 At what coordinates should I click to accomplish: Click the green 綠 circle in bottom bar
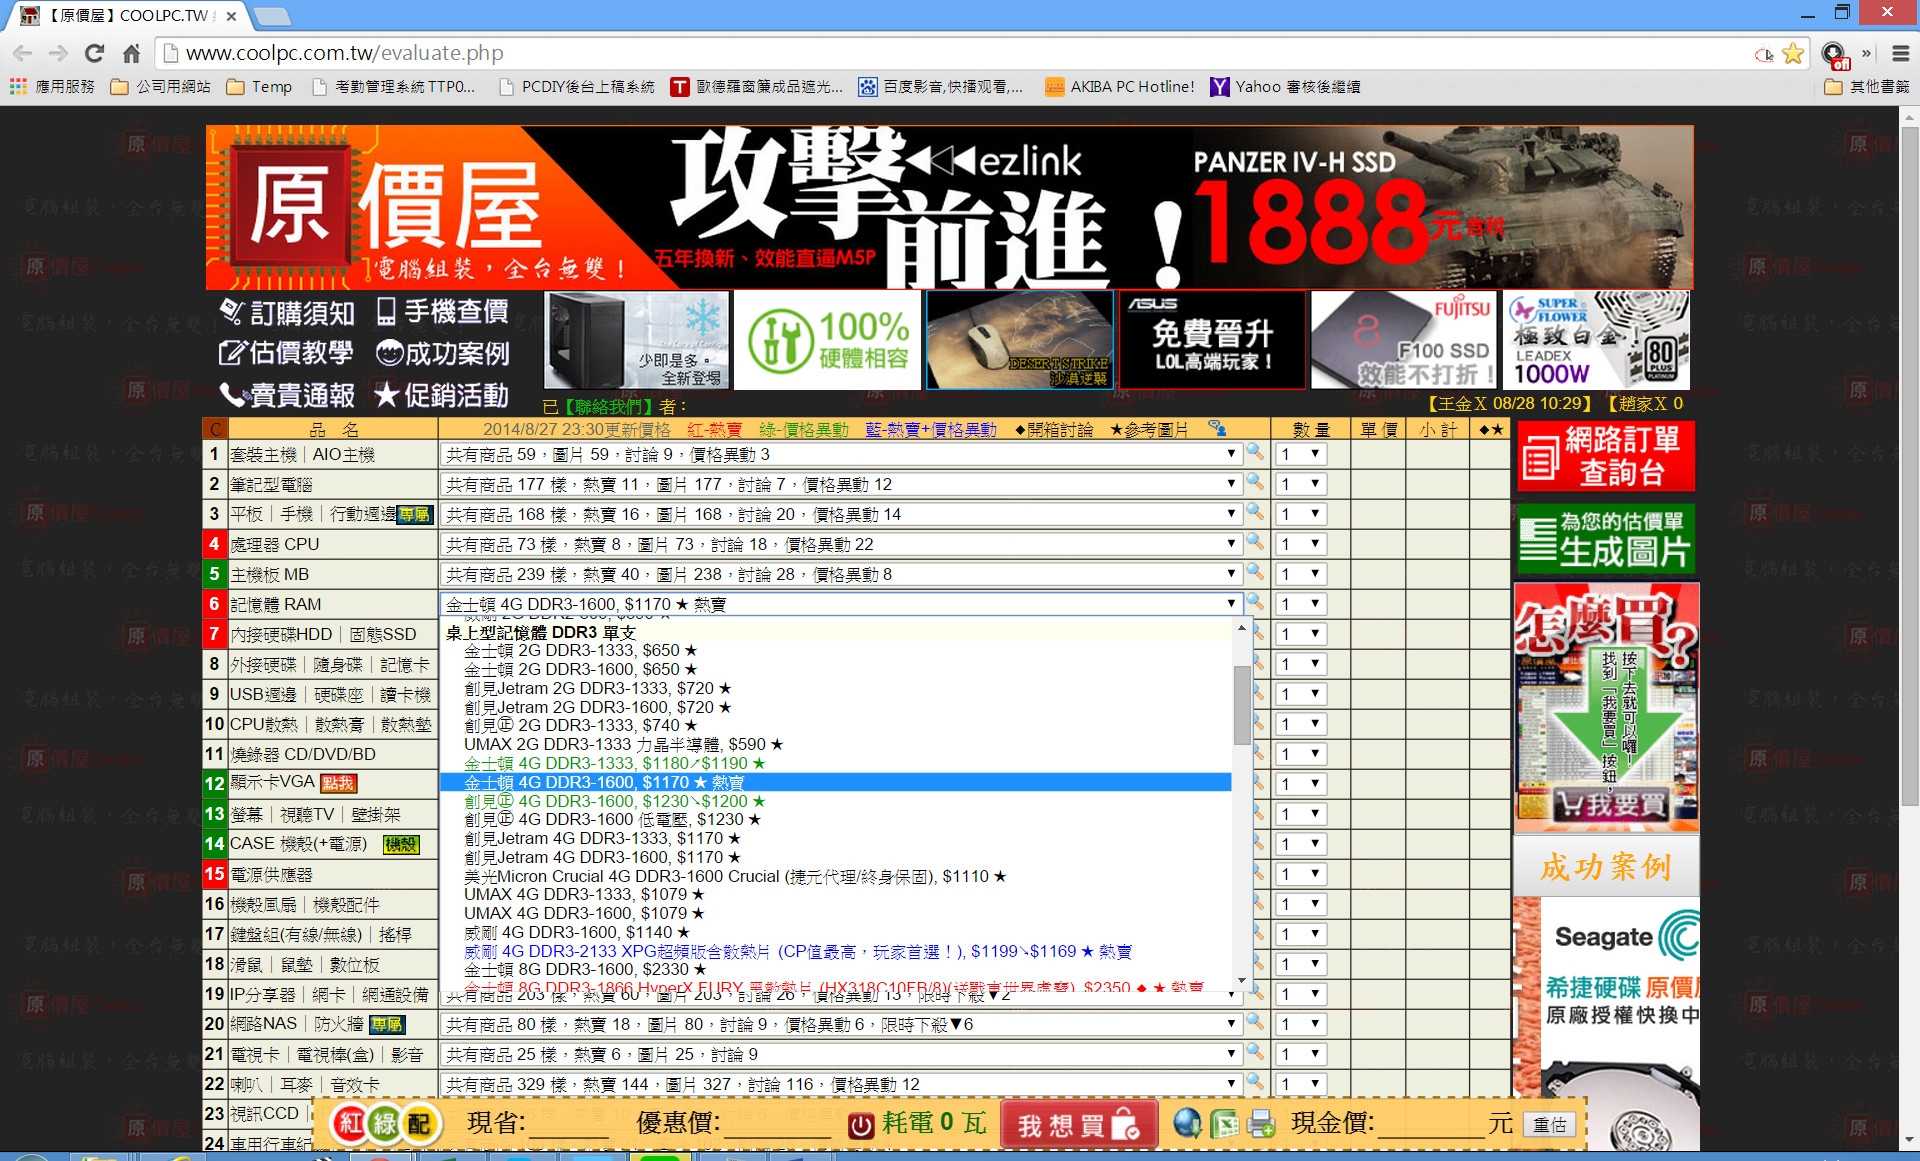point(385,1124)
